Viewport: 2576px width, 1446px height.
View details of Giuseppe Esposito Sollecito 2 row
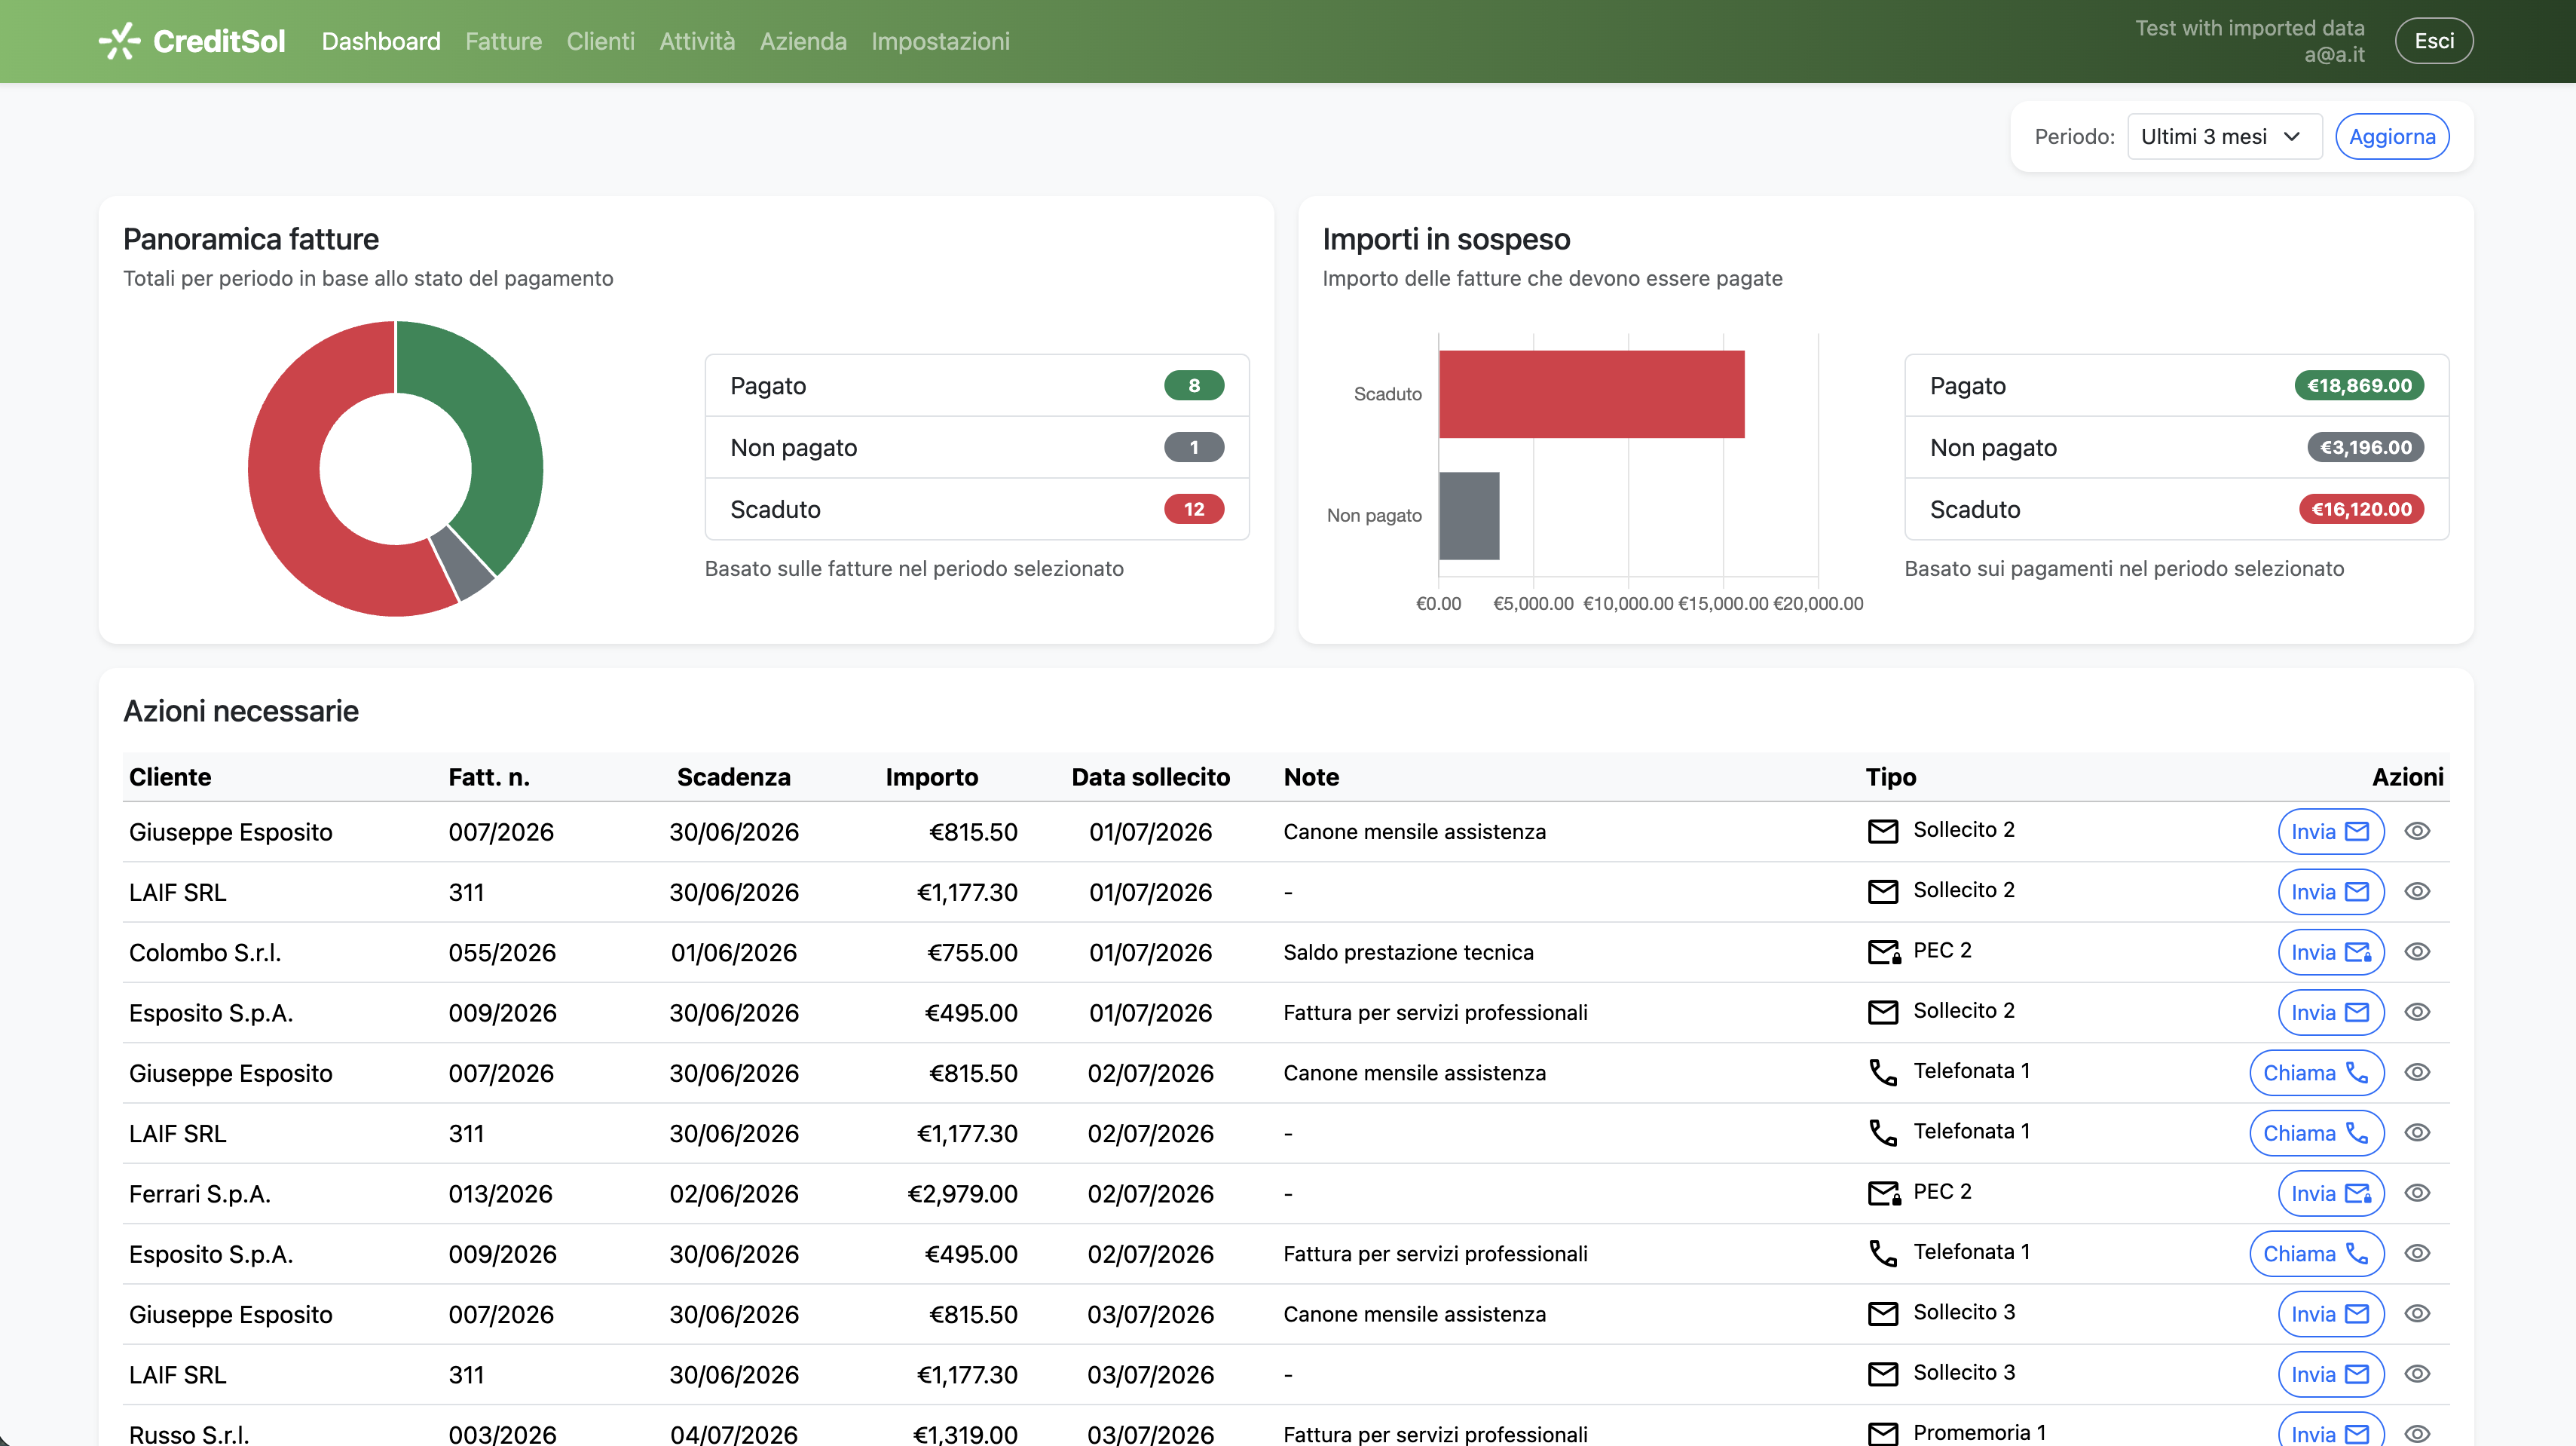pos(2417,831)
